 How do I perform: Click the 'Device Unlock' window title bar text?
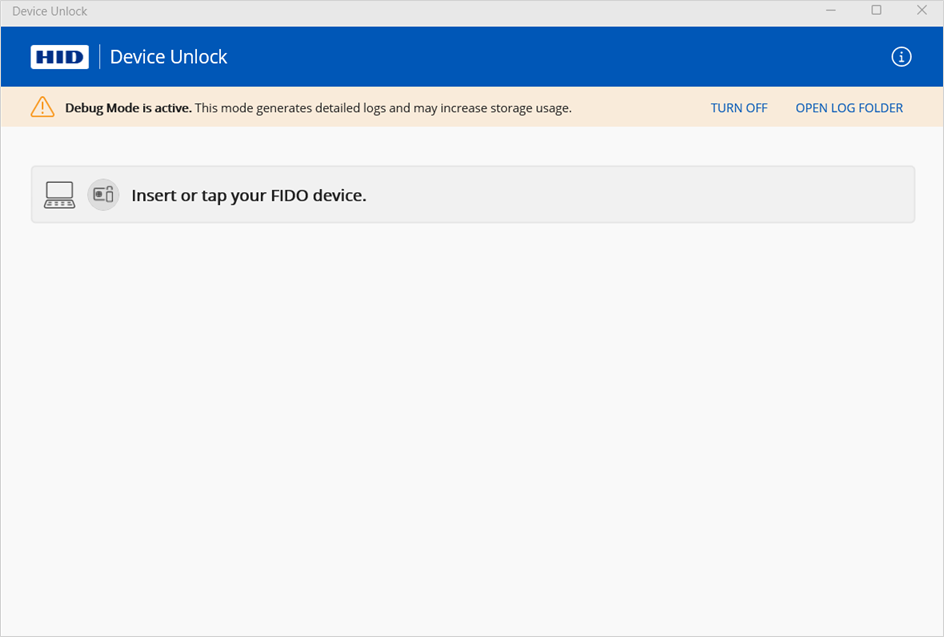50,11
